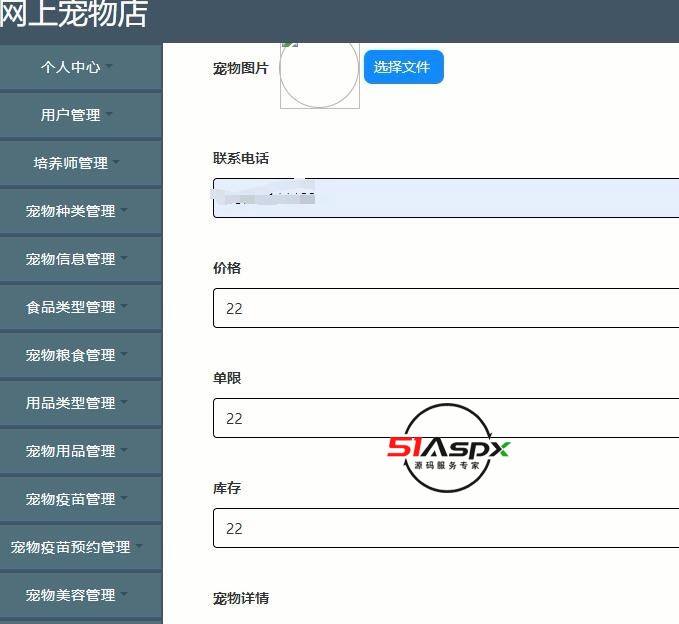The height and width of the screenshot is (624, 679).
Task: Open the 宠物用品管理 menu
Action: coord(81,452)
